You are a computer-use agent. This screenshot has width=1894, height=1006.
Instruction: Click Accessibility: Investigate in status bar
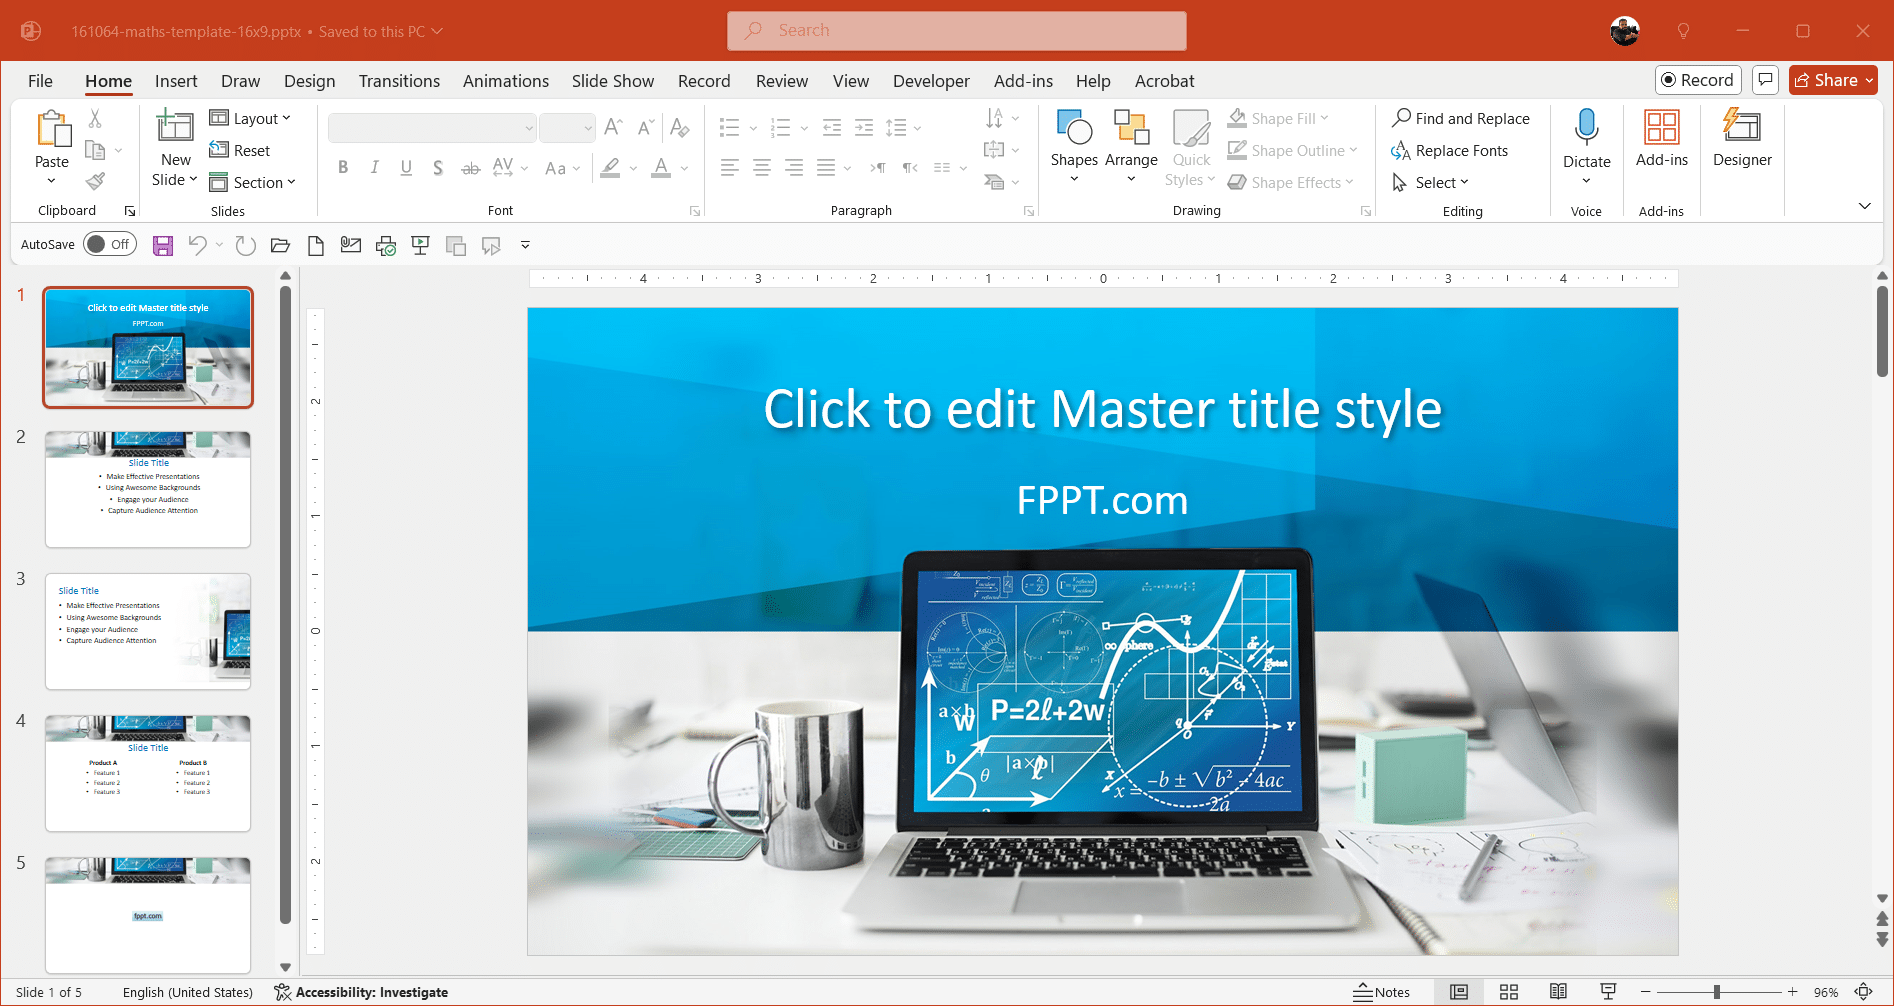pyautogui.click(x=361, y=992)
